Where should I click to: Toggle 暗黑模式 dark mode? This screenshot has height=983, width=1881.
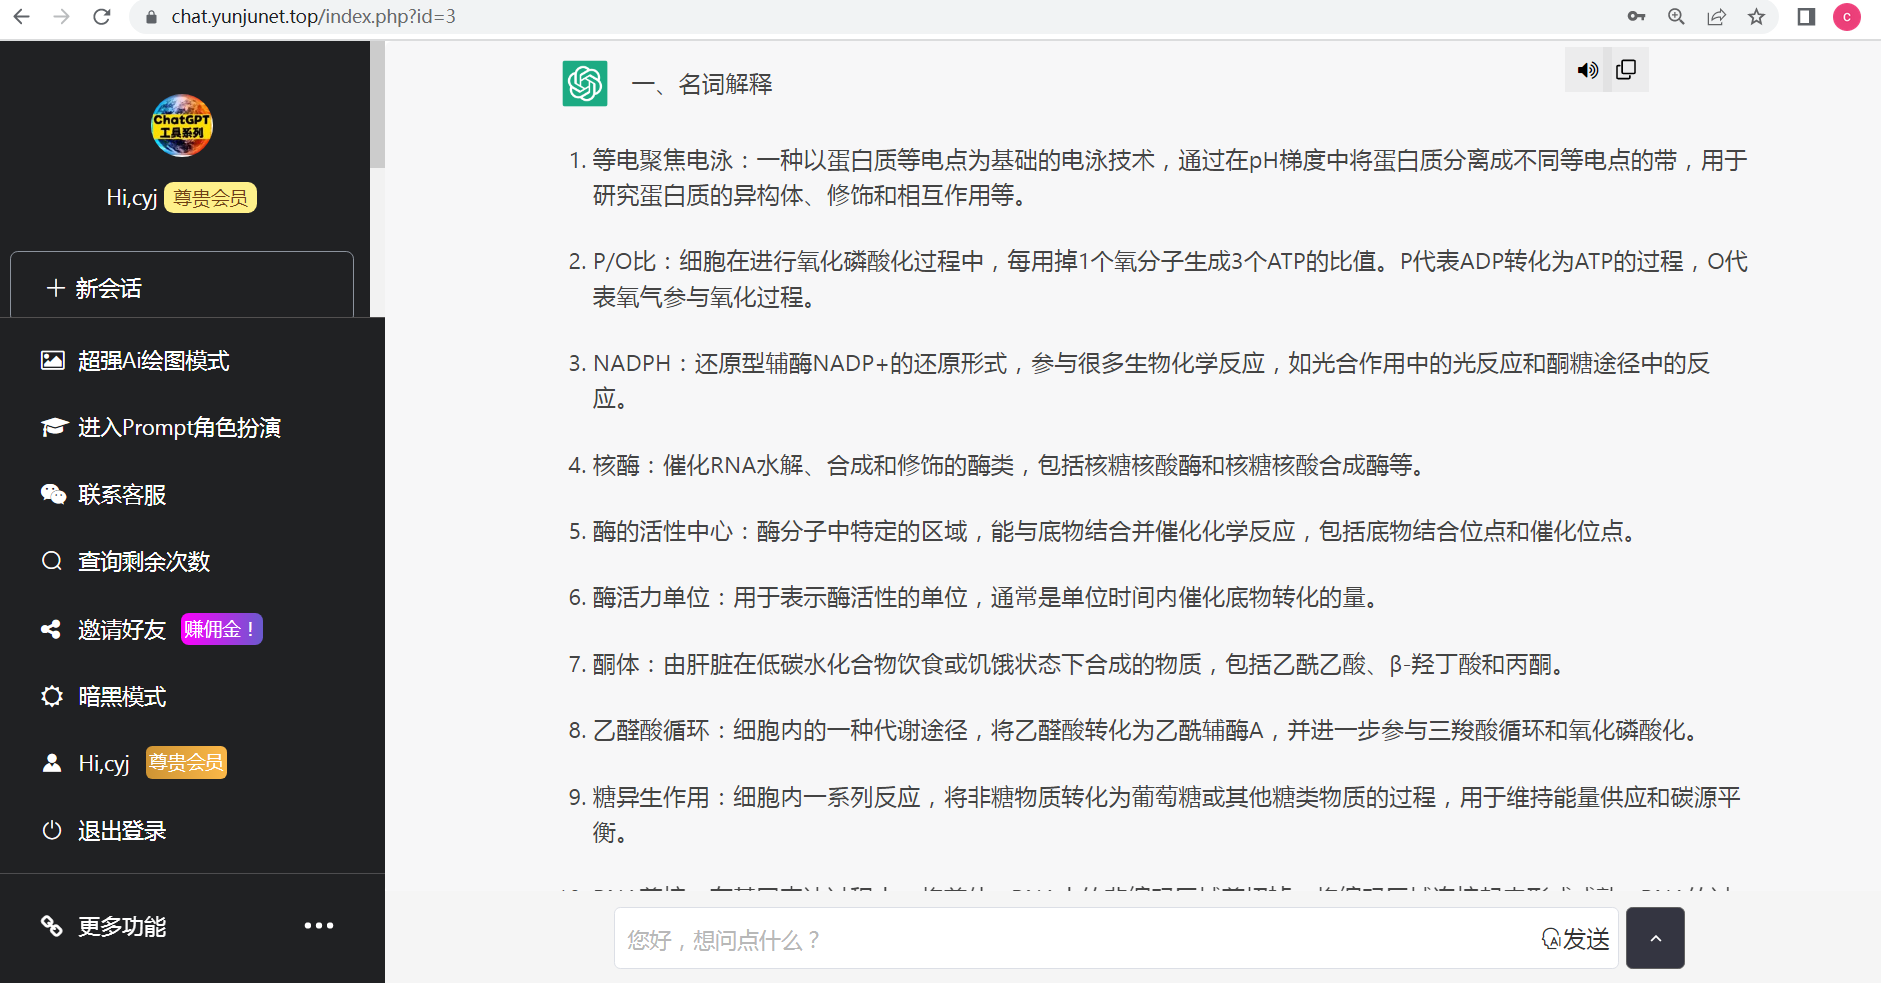point(103,696)
